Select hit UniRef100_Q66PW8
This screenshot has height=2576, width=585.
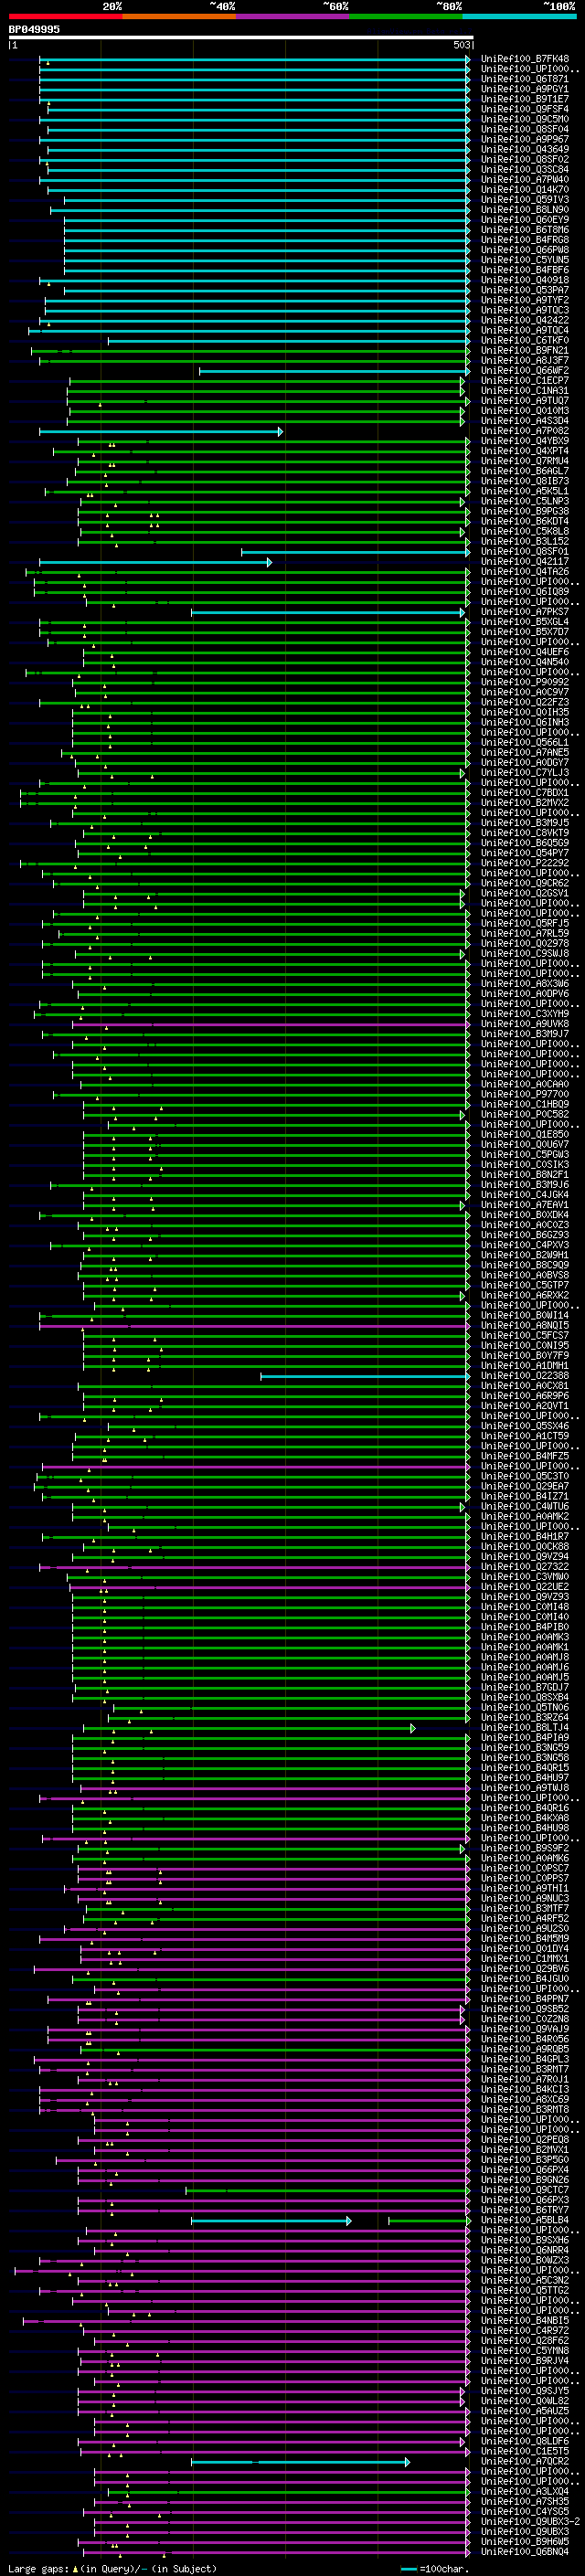click(525, 250)
